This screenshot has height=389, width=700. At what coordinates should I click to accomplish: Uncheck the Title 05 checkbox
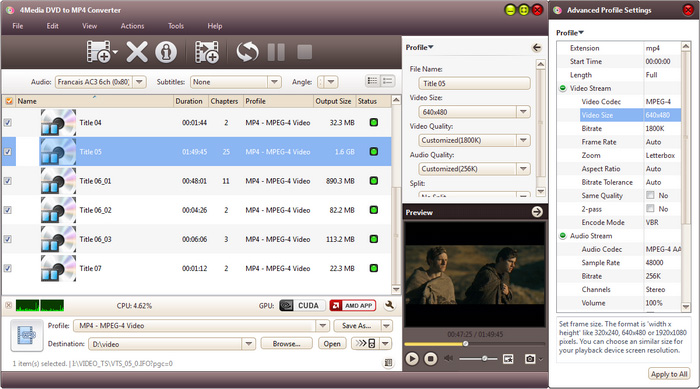[8, 151]
